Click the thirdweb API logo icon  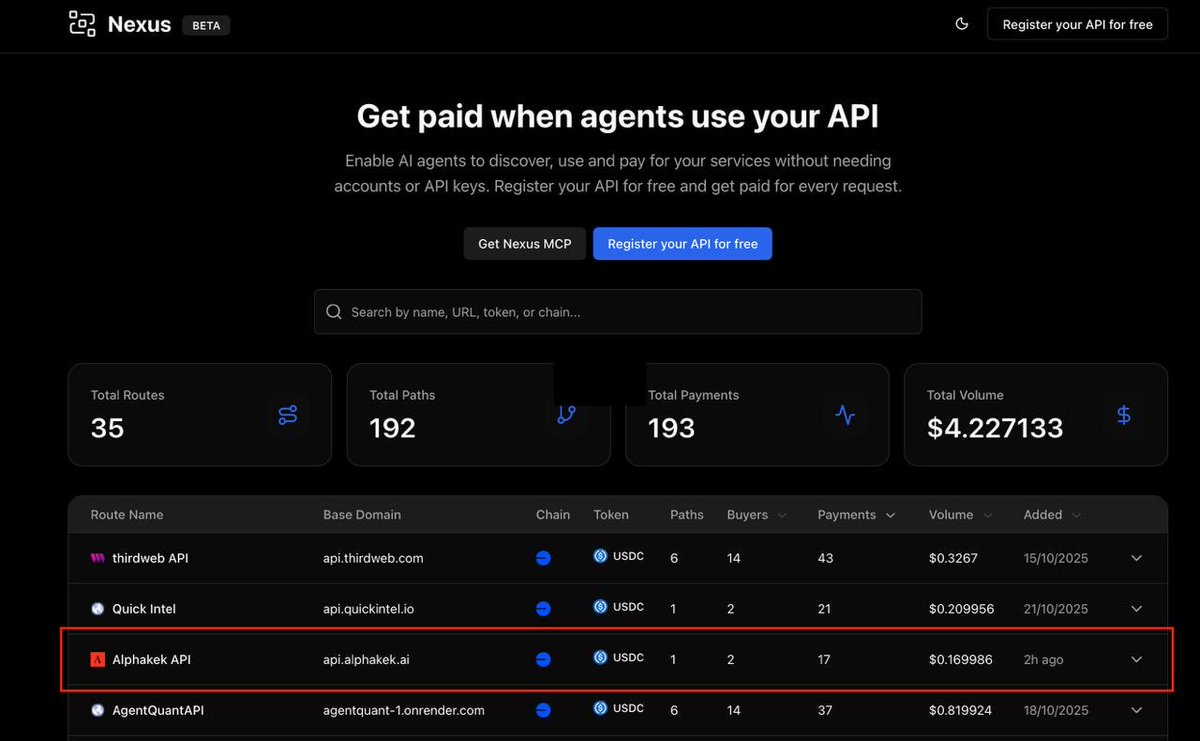pos(98,558)
